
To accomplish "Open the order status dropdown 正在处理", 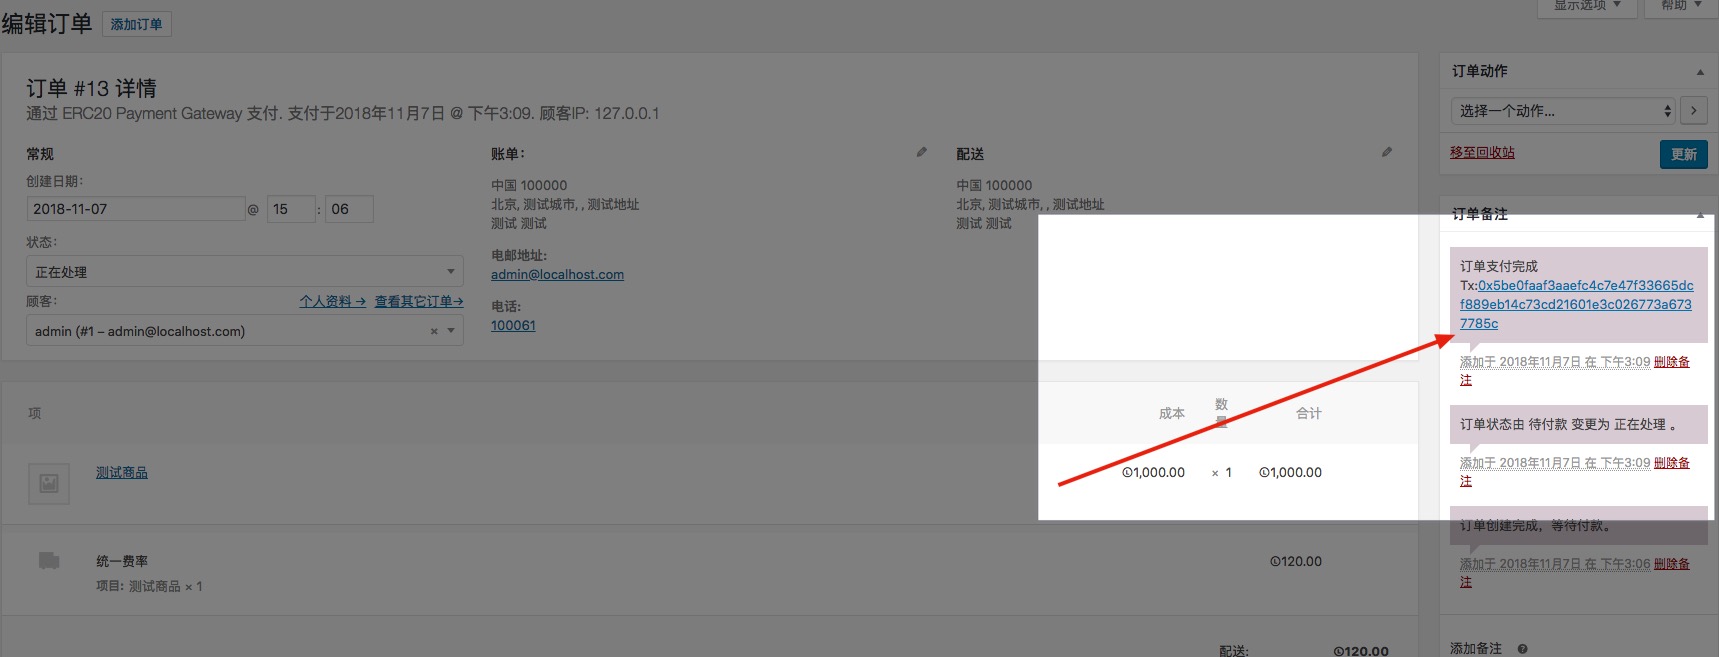I will (x=245, y=271).
